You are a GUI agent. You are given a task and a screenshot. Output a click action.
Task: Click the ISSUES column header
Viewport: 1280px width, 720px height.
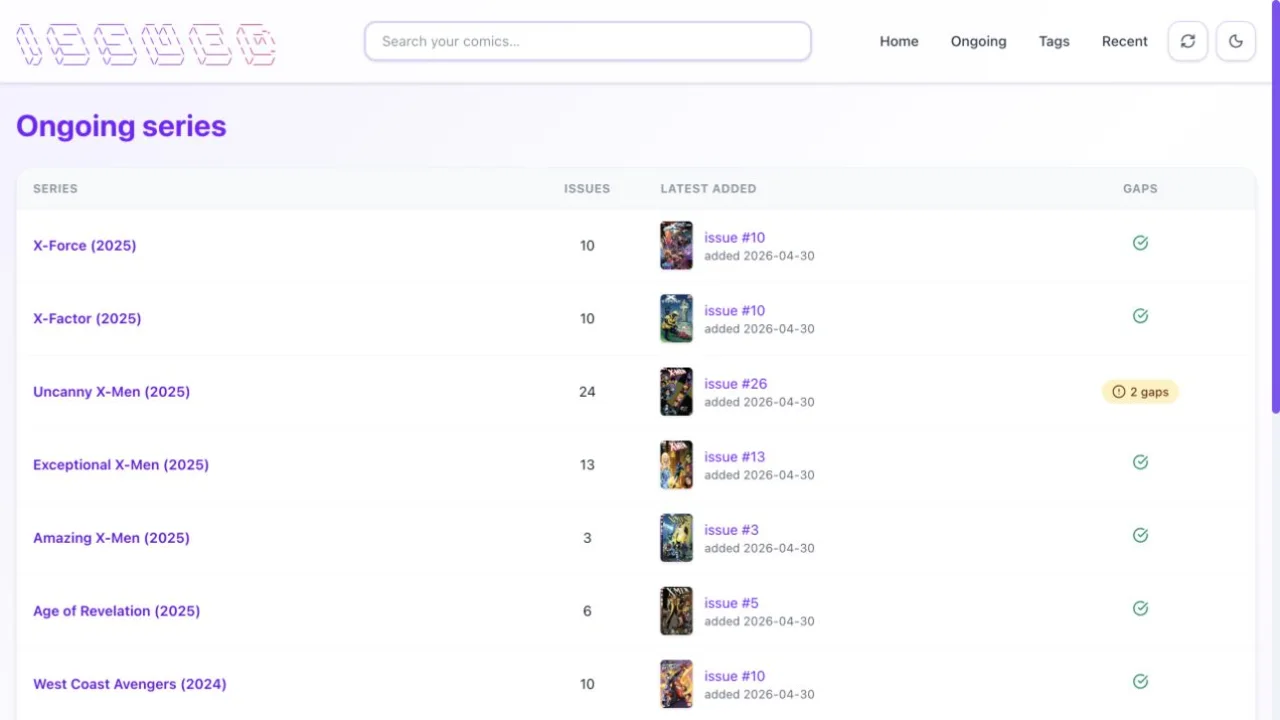point(587,188)
